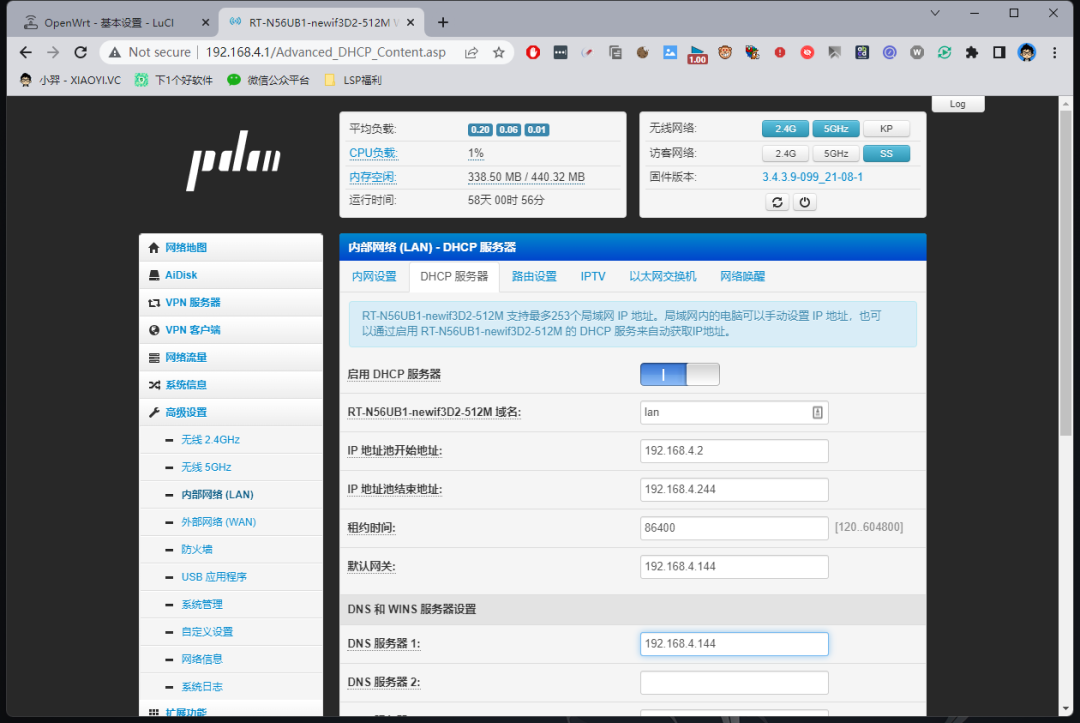The width and height of the screenshot is (1080, 723).
Task: Reload the current page
Action: (81, 52)
